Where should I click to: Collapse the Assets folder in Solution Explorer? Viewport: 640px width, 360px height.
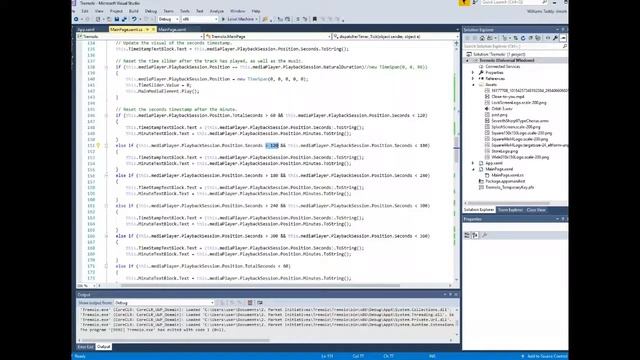473,84
